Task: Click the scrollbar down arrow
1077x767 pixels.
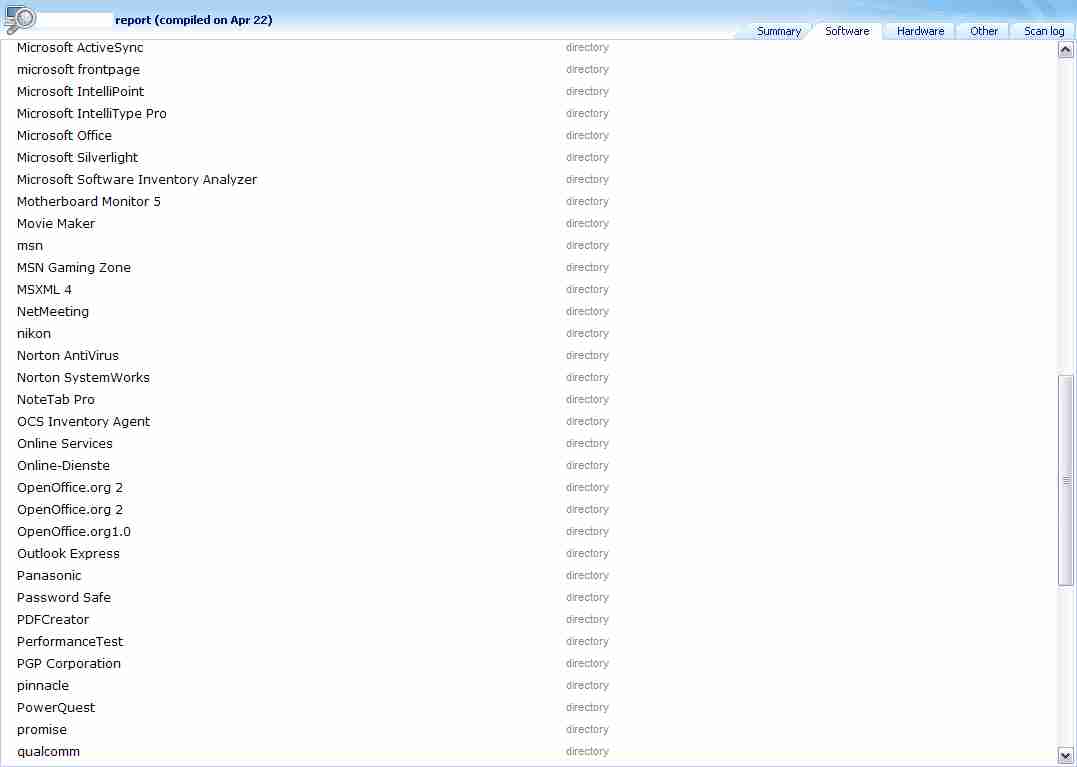Action: [x=1066, y=756]
